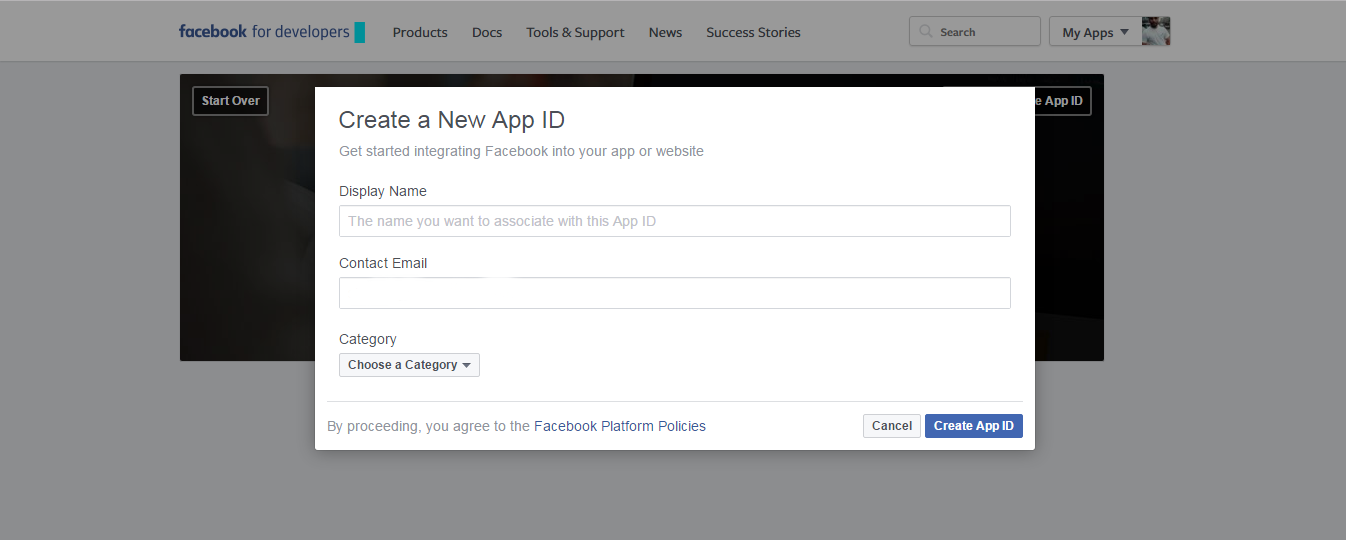
Task: Open Success Stories page
Action: (753, 32)
